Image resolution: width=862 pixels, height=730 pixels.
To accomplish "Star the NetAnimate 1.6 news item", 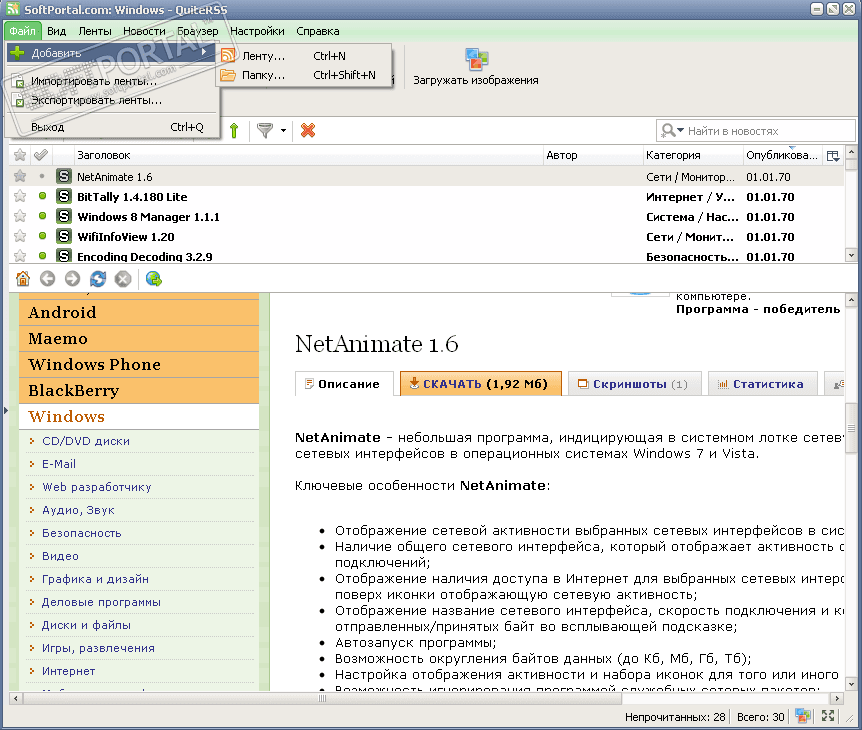I will click(x=20, y=176).
